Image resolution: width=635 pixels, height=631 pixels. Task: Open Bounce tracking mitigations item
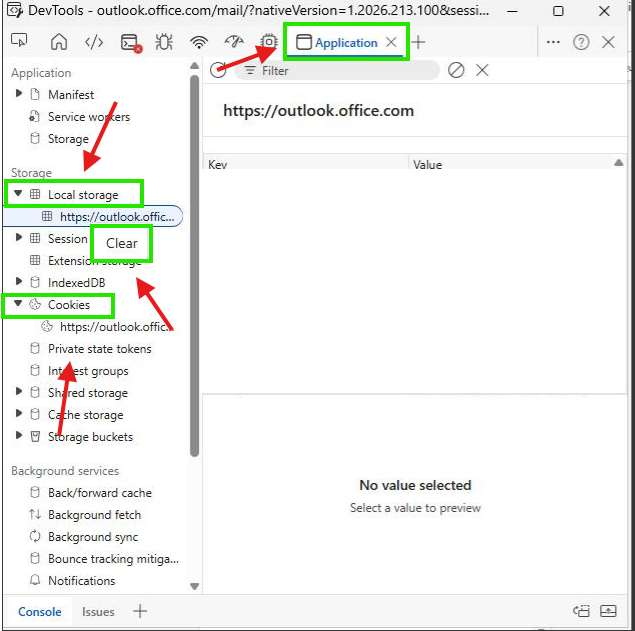click(x=113, y=559)
